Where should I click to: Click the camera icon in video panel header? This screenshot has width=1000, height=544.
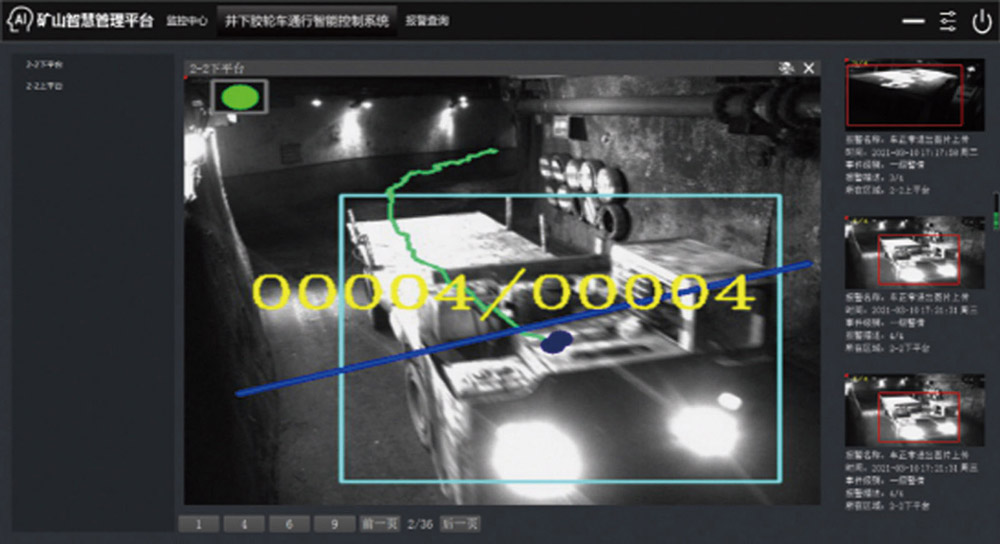point(786,68)
